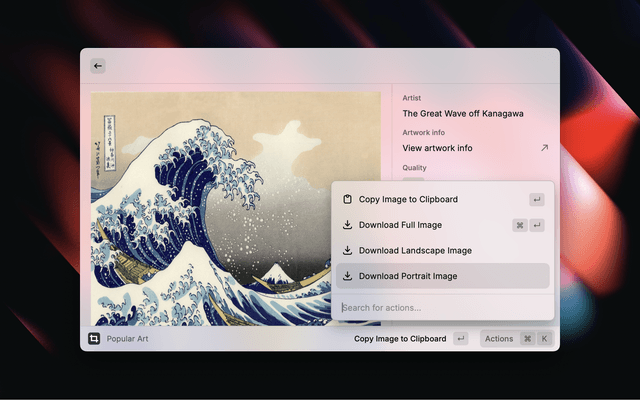Viewport: 640px width, 400px height.
Task: Click the Command key badge beside Actions
Action: click(x=527, y=339)
